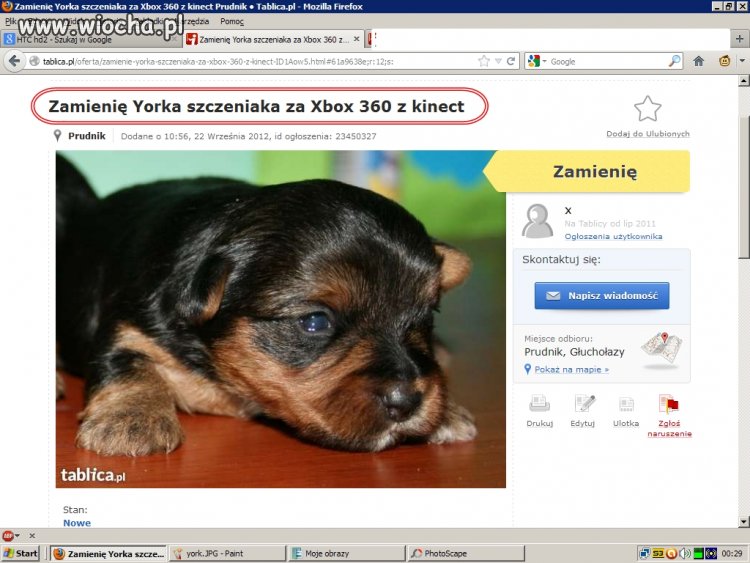Image resolution: width=750 pixels, height=563 pixels.
Task: Bookmark this page with the address bar star
Action: point(484,61)
